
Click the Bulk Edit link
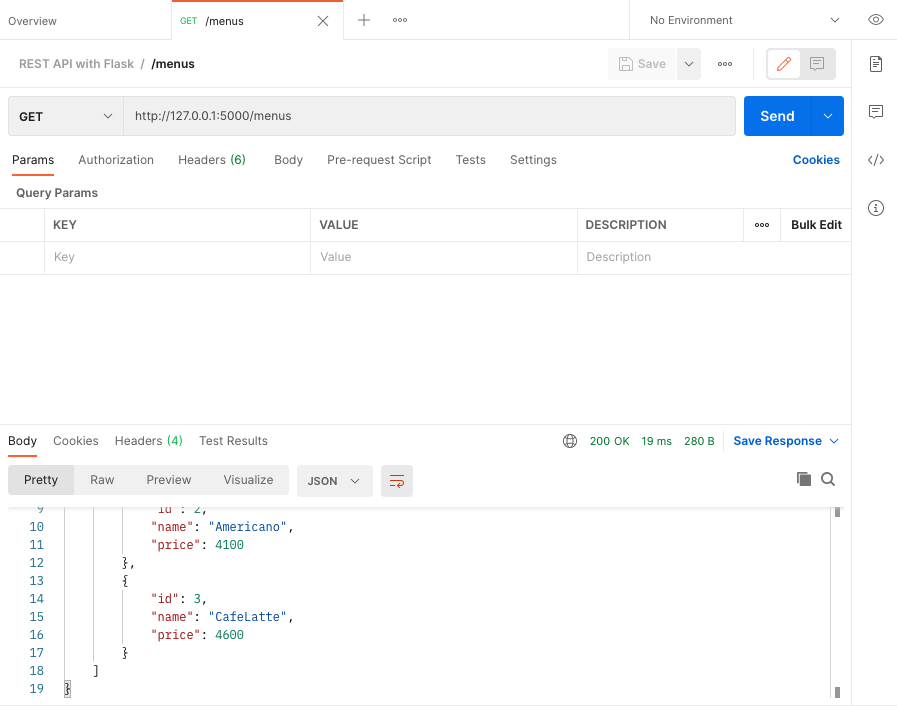point(816,225)
